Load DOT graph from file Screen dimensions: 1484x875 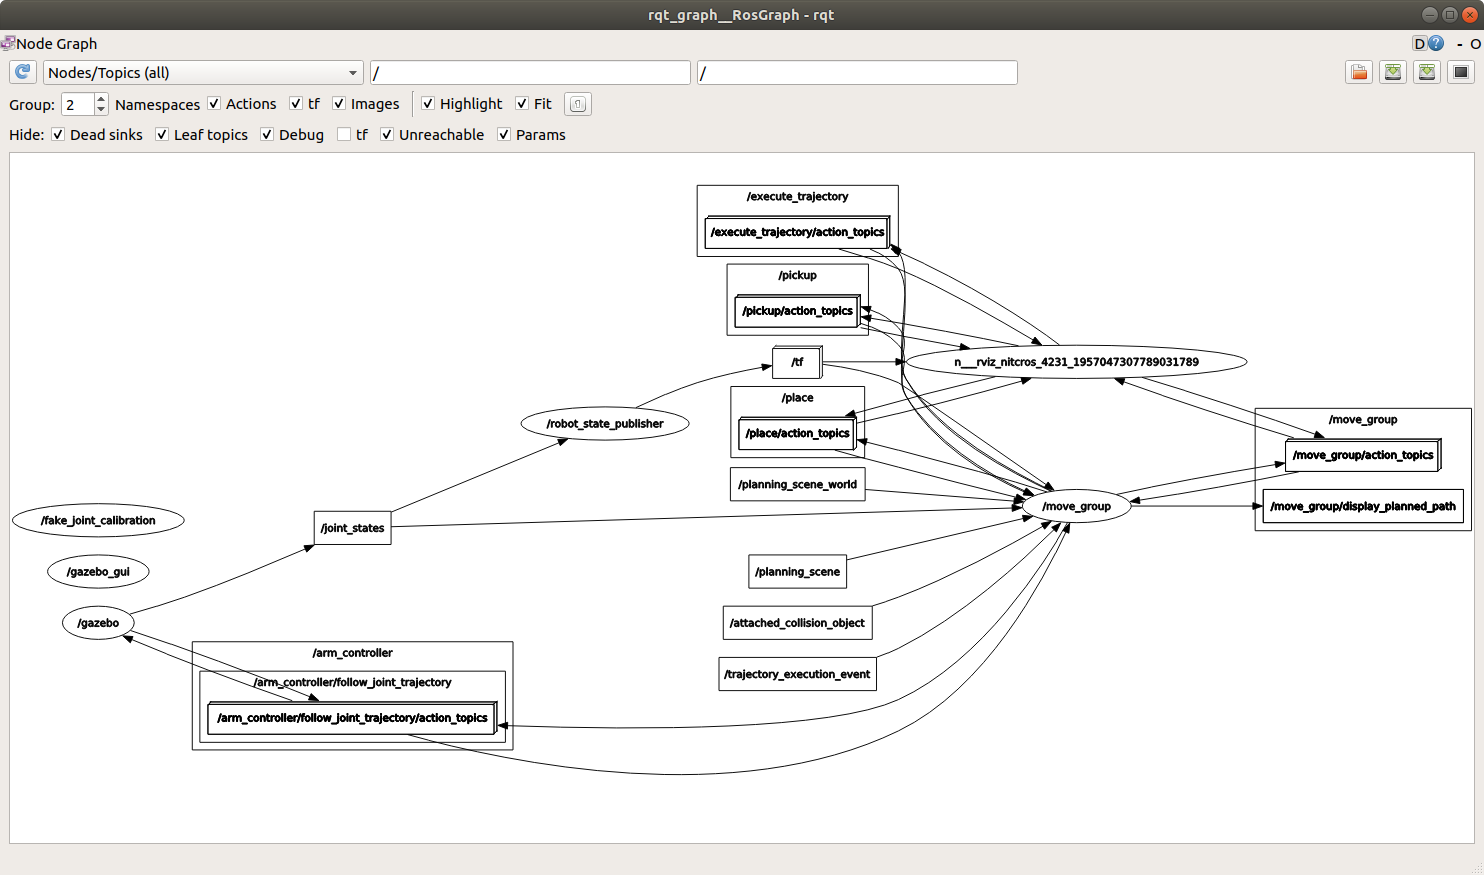click(1358, 72)
